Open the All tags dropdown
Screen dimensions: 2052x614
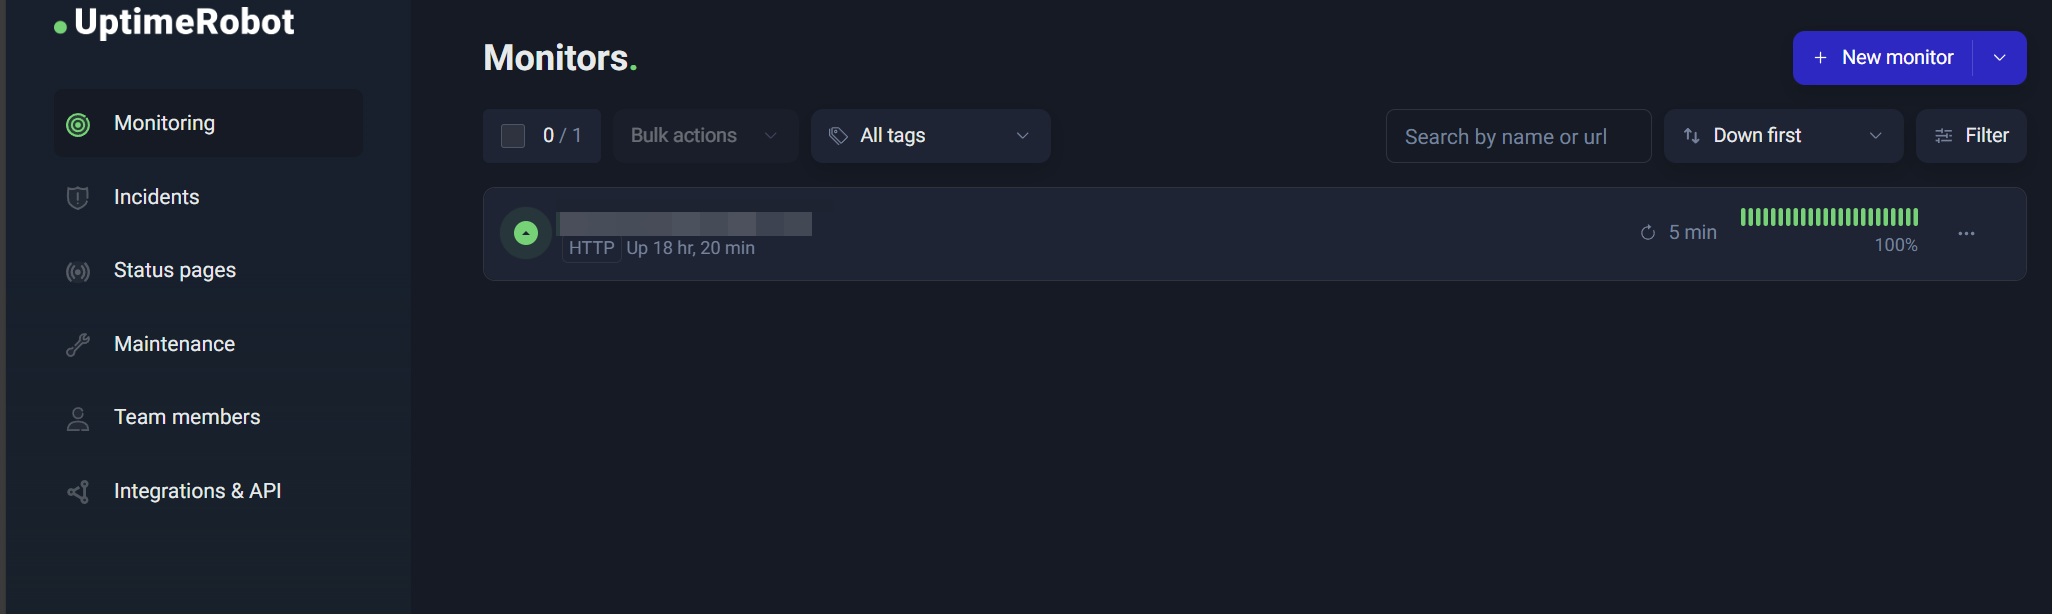click(x=931, y=136)
